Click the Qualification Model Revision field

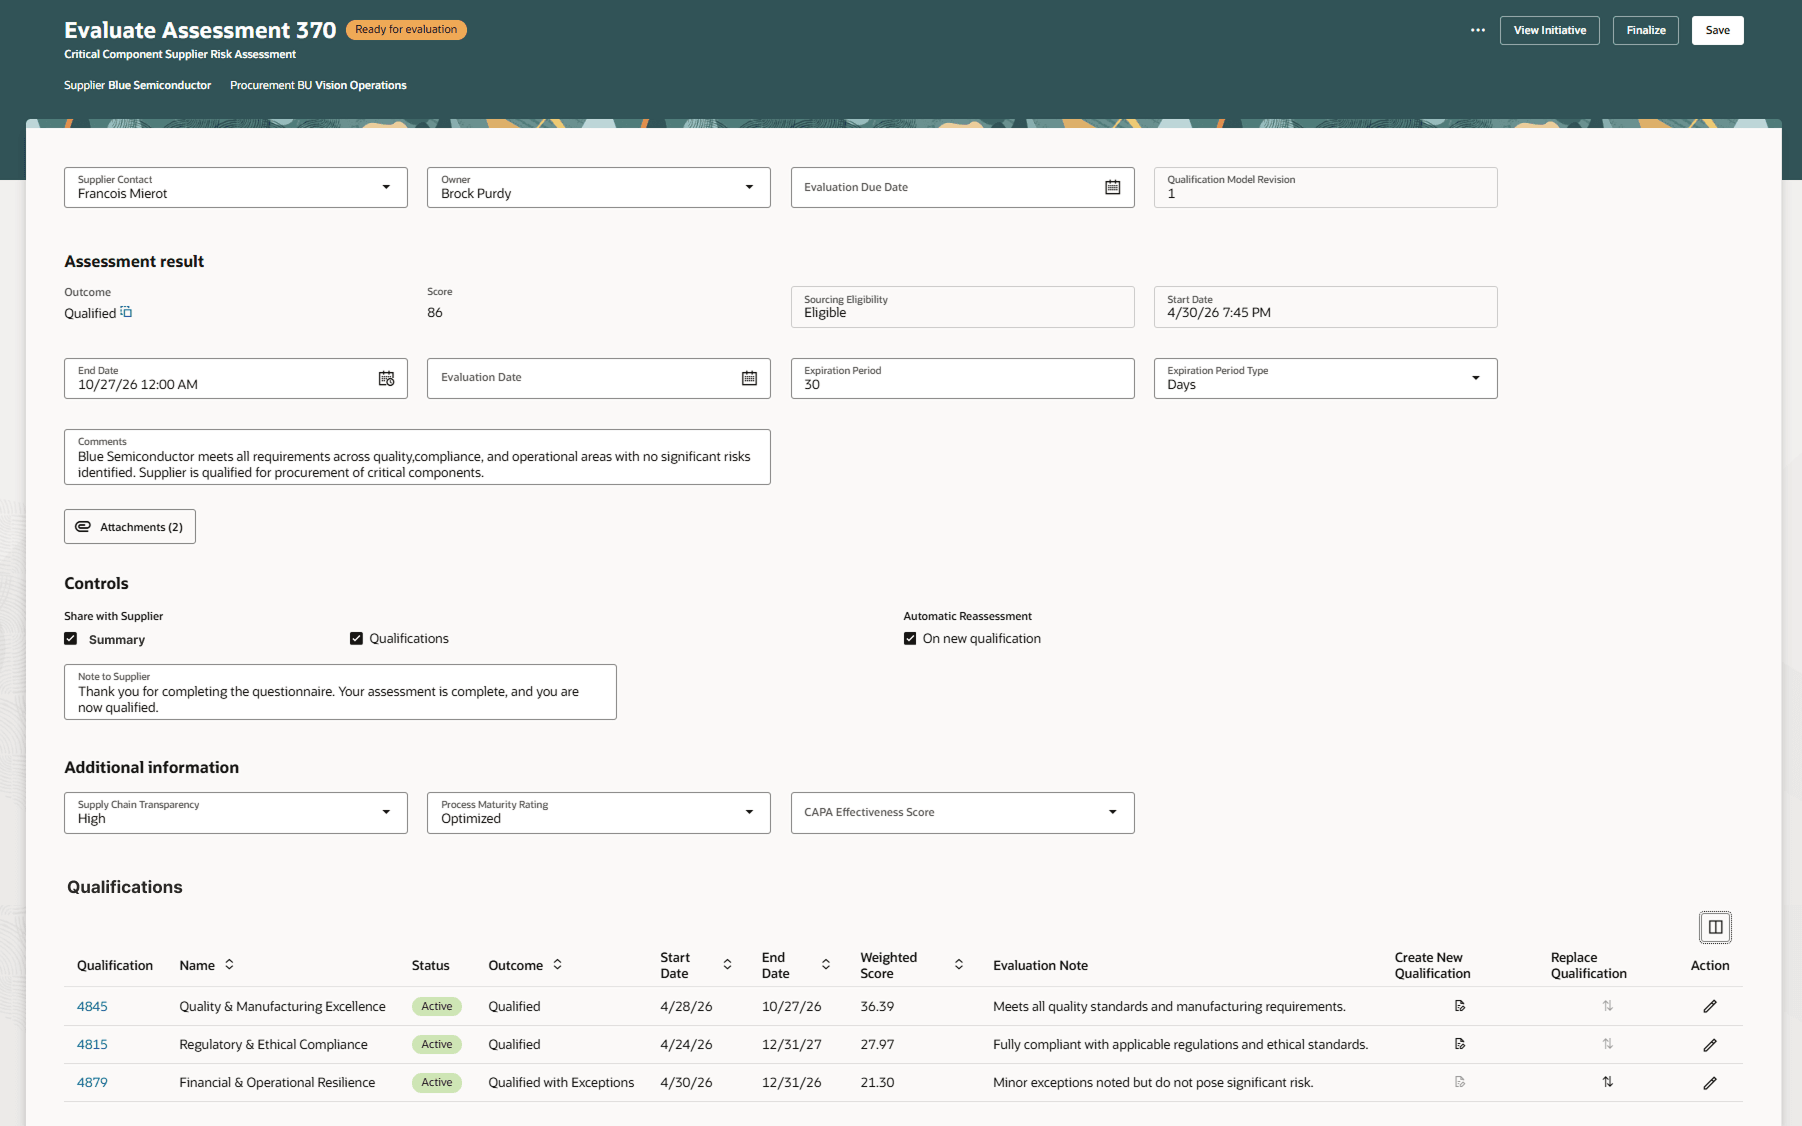point(1325,187)
